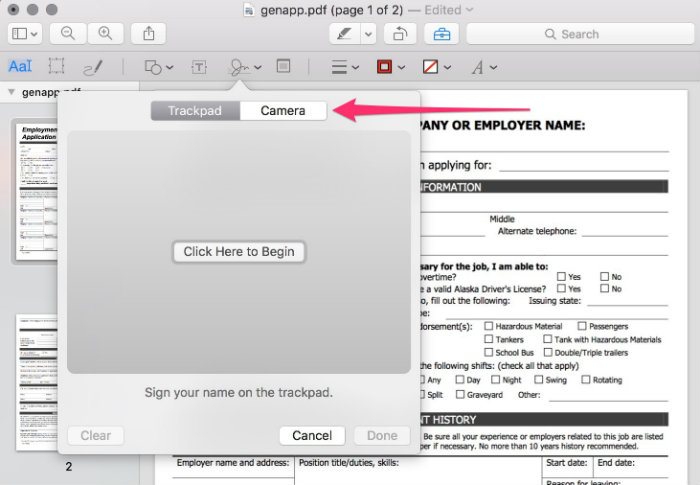Expand the Border Color dropdown arrow
The height and width of the screenshot is (485, 700).
click(401, 67)
